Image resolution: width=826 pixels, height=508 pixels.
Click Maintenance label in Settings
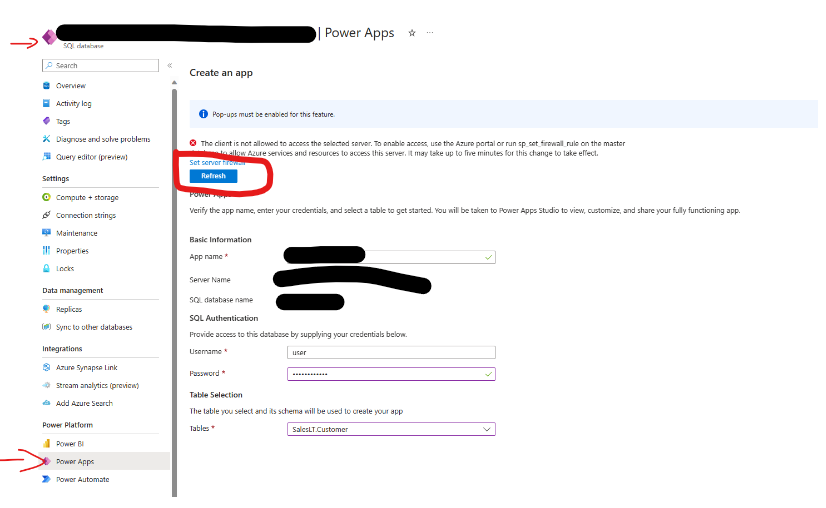tap(77, 233)
